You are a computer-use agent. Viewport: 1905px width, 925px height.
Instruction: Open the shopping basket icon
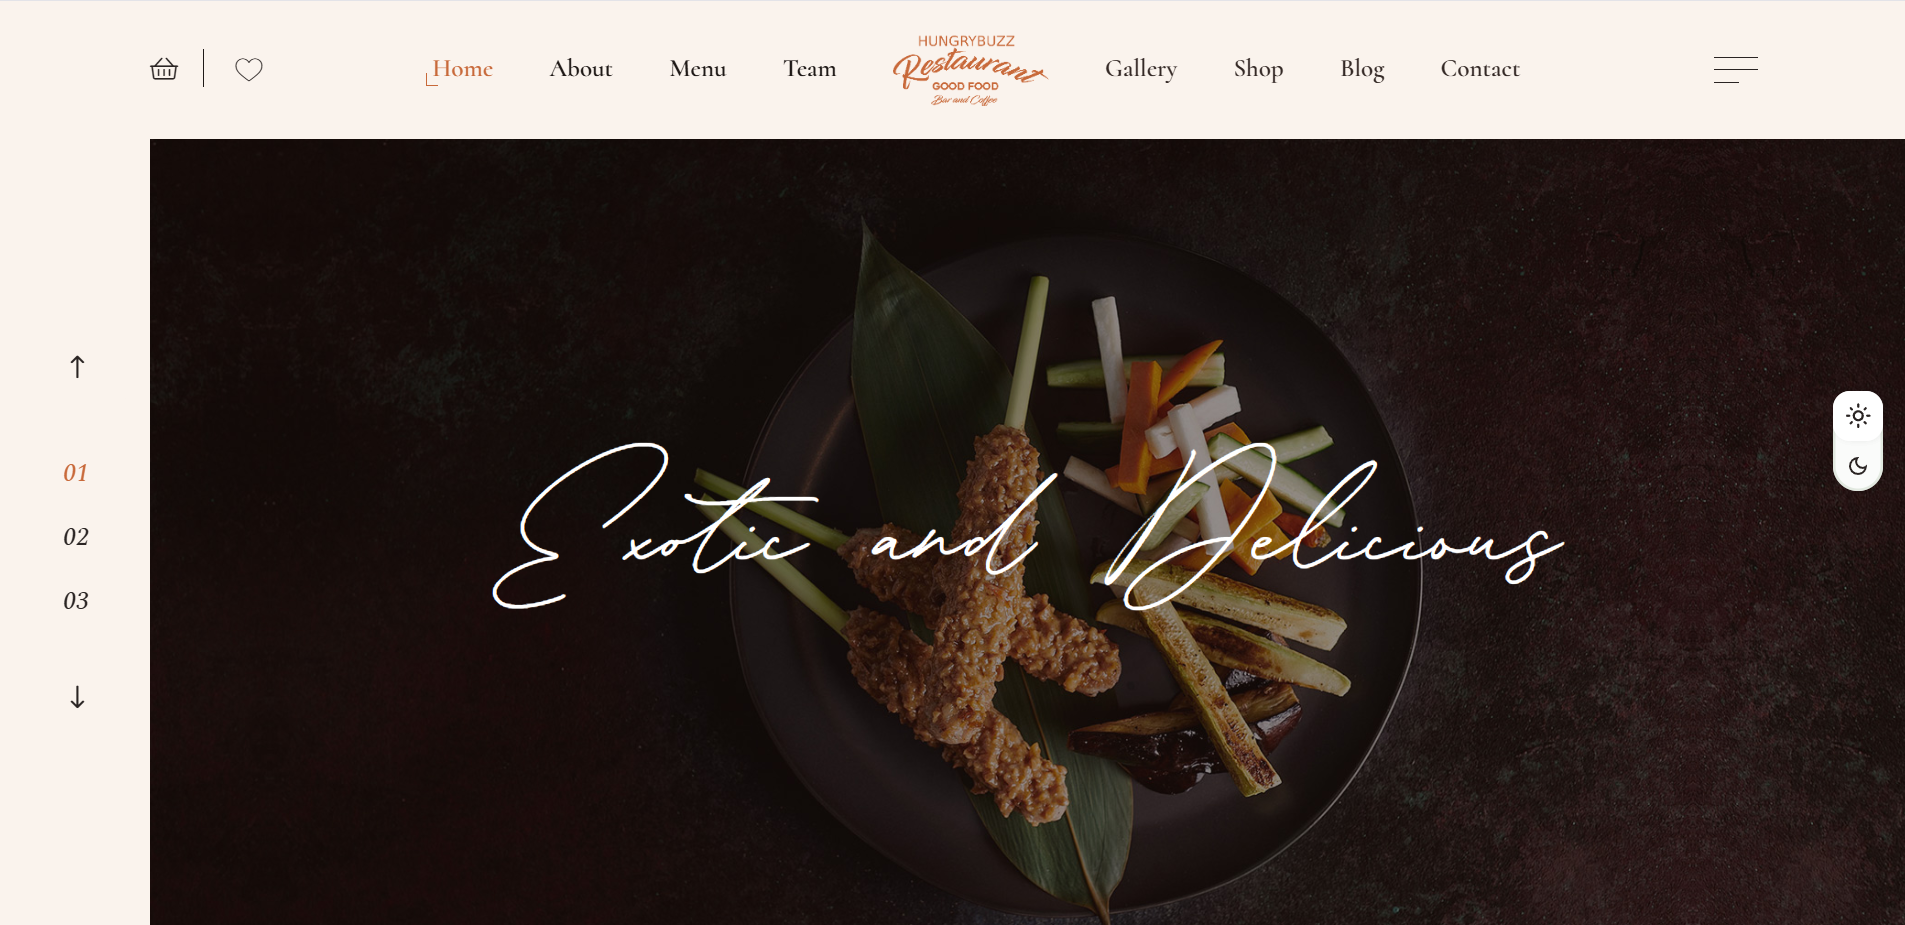pos(164,69)
